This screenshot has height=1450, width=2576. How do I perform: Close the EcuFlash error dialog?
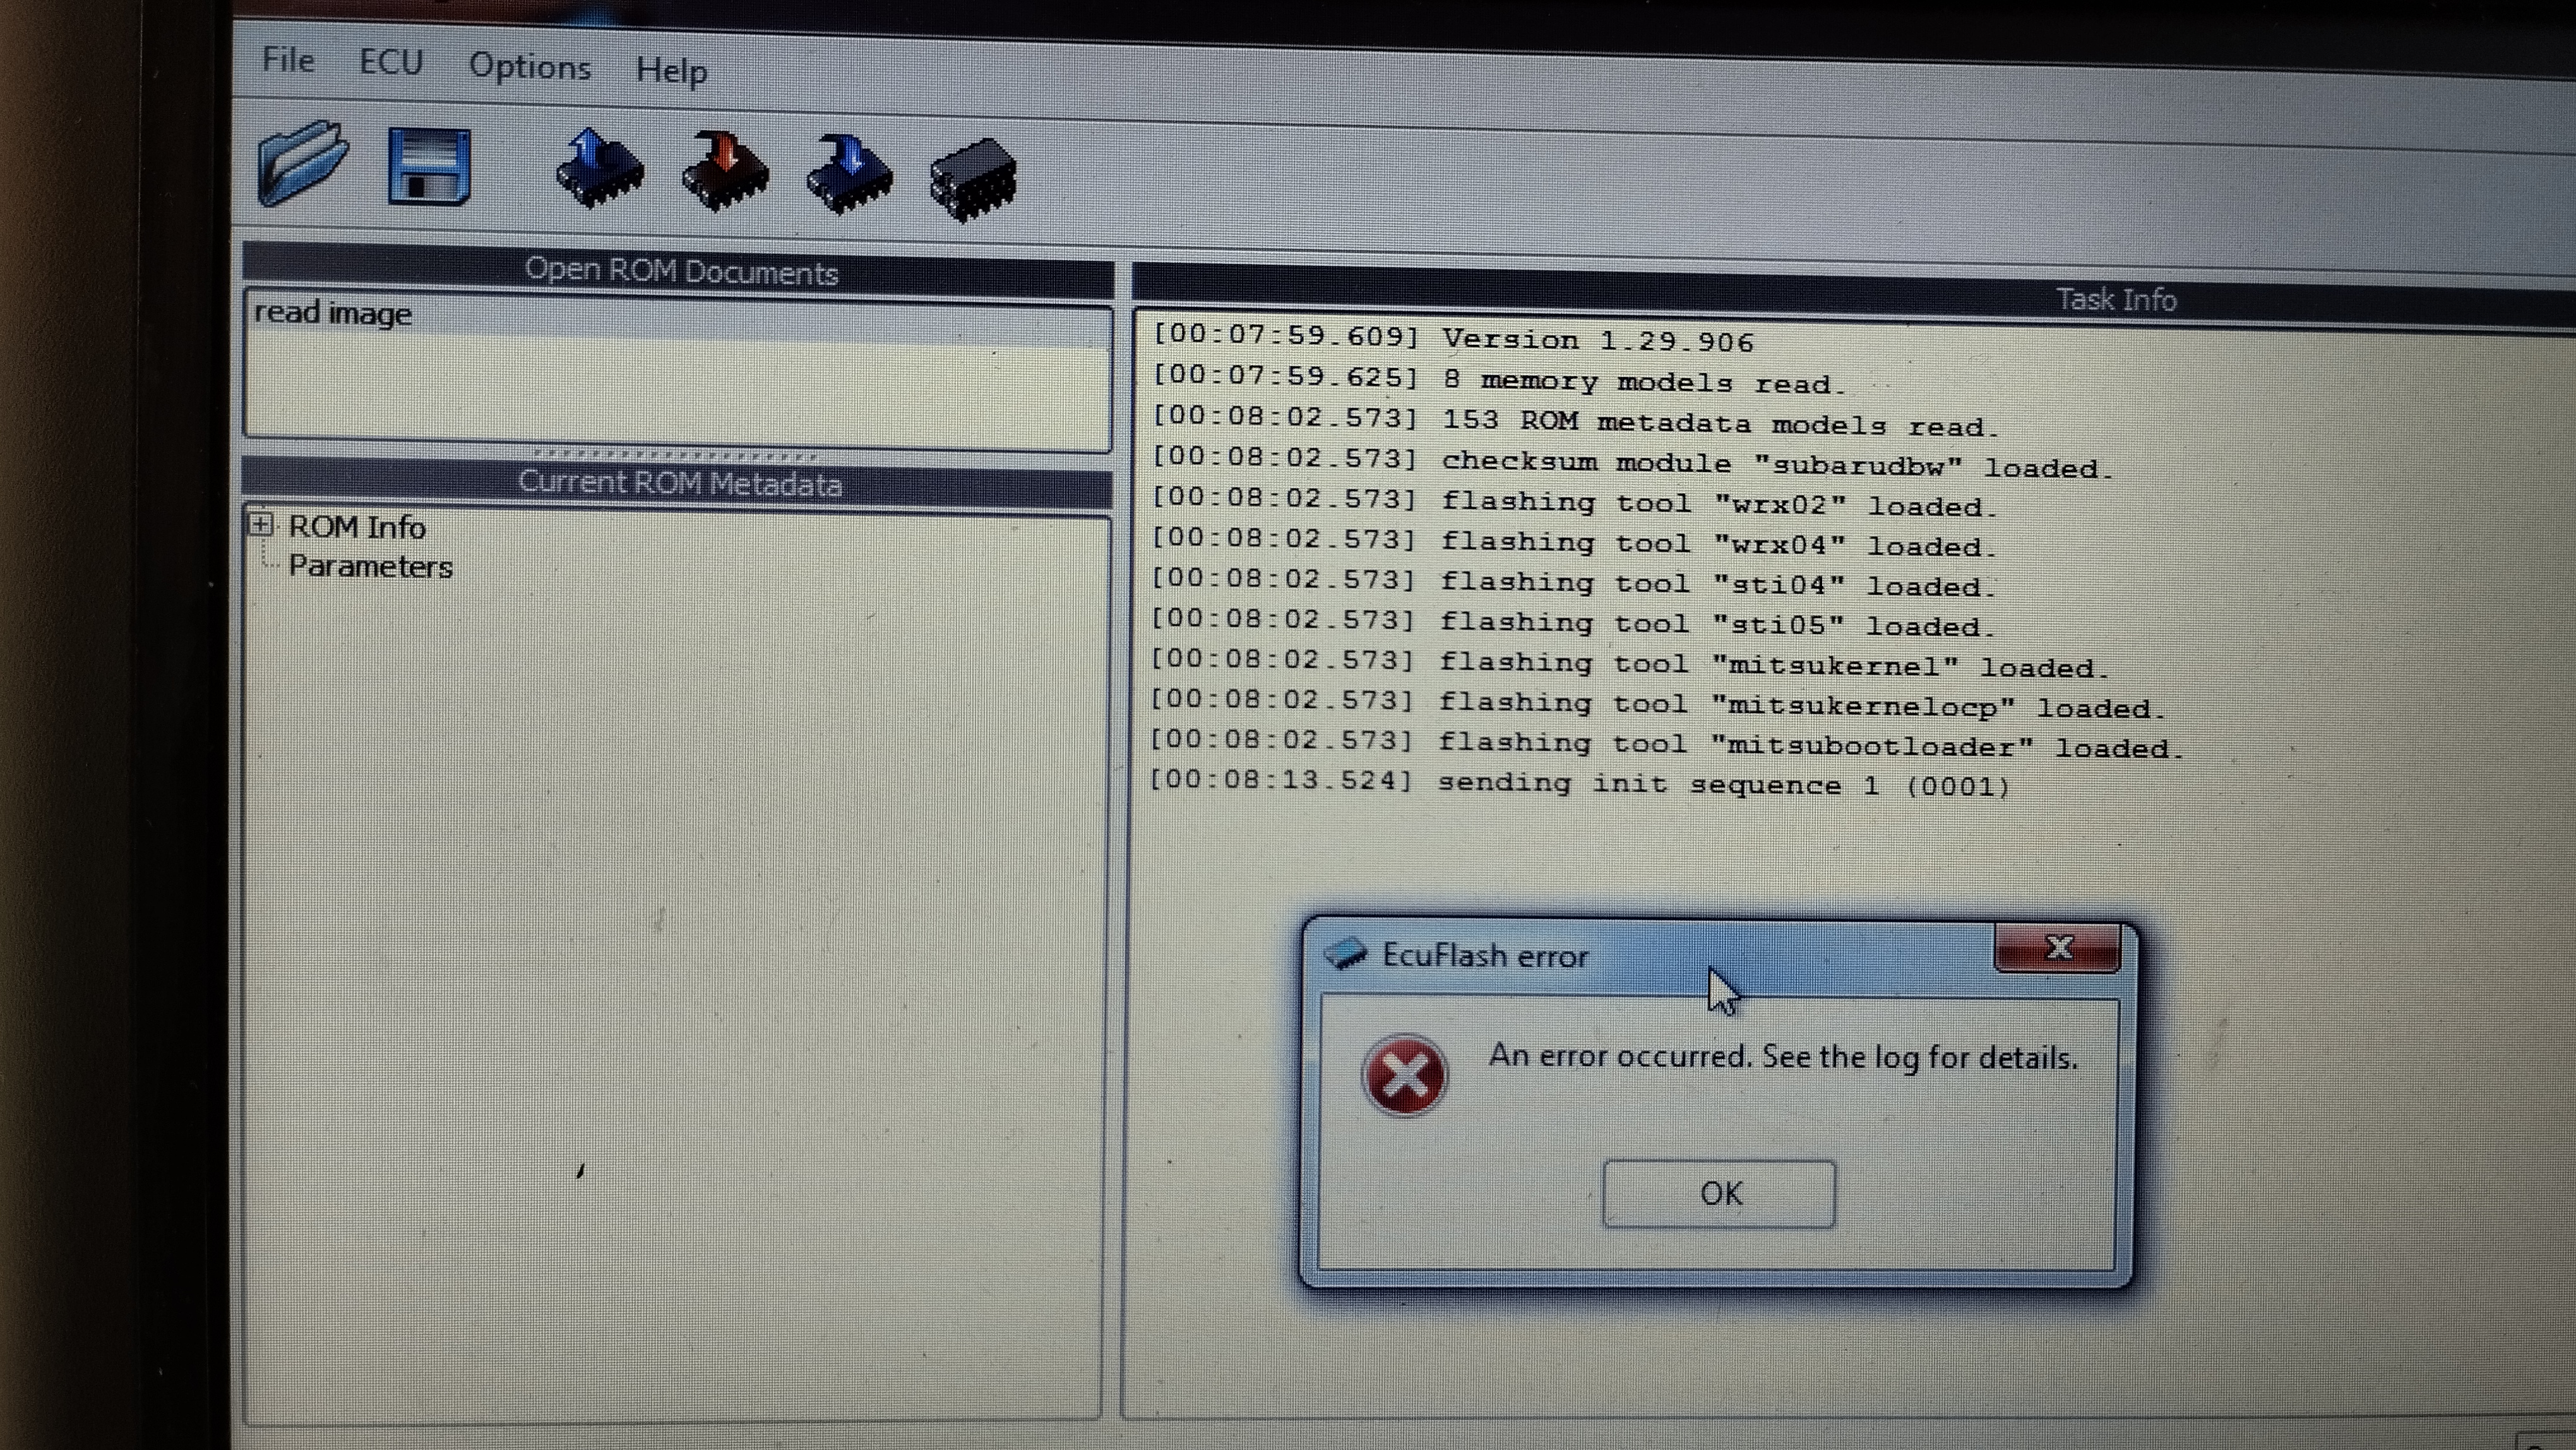tap(2057, 947)
